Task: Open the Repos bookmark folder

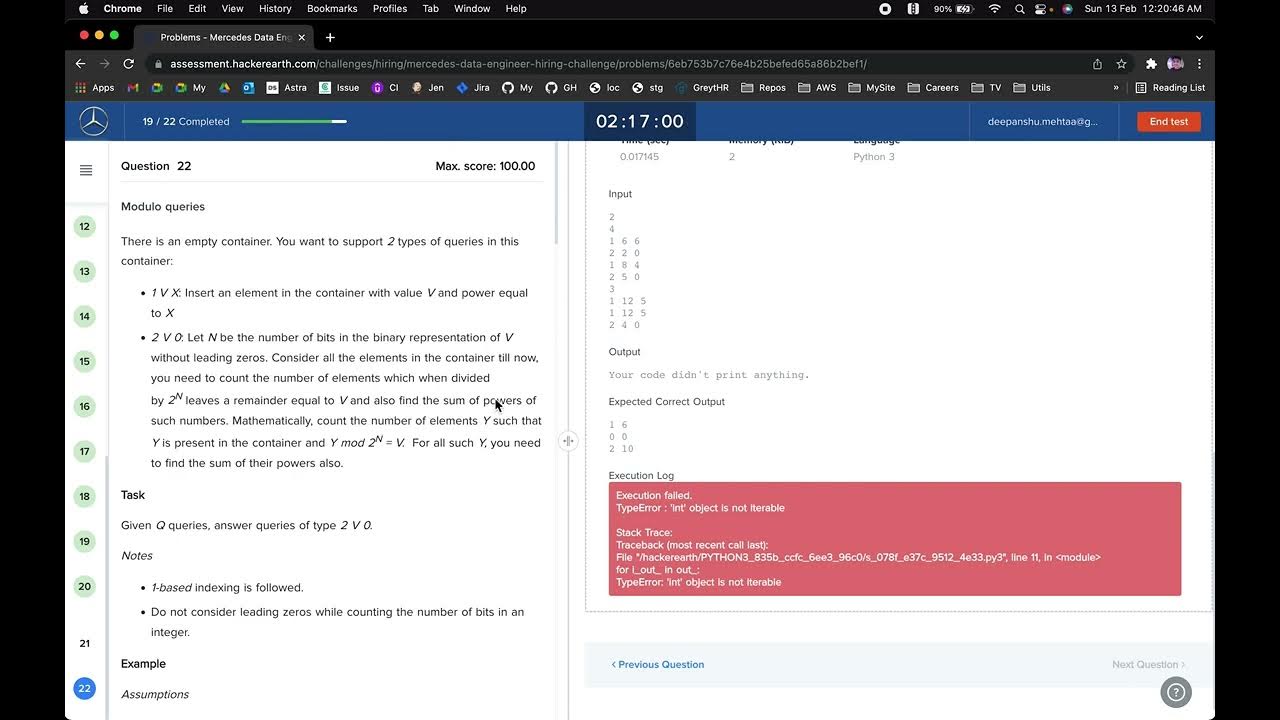Action: pyautogui.click(x=764, y=88)
